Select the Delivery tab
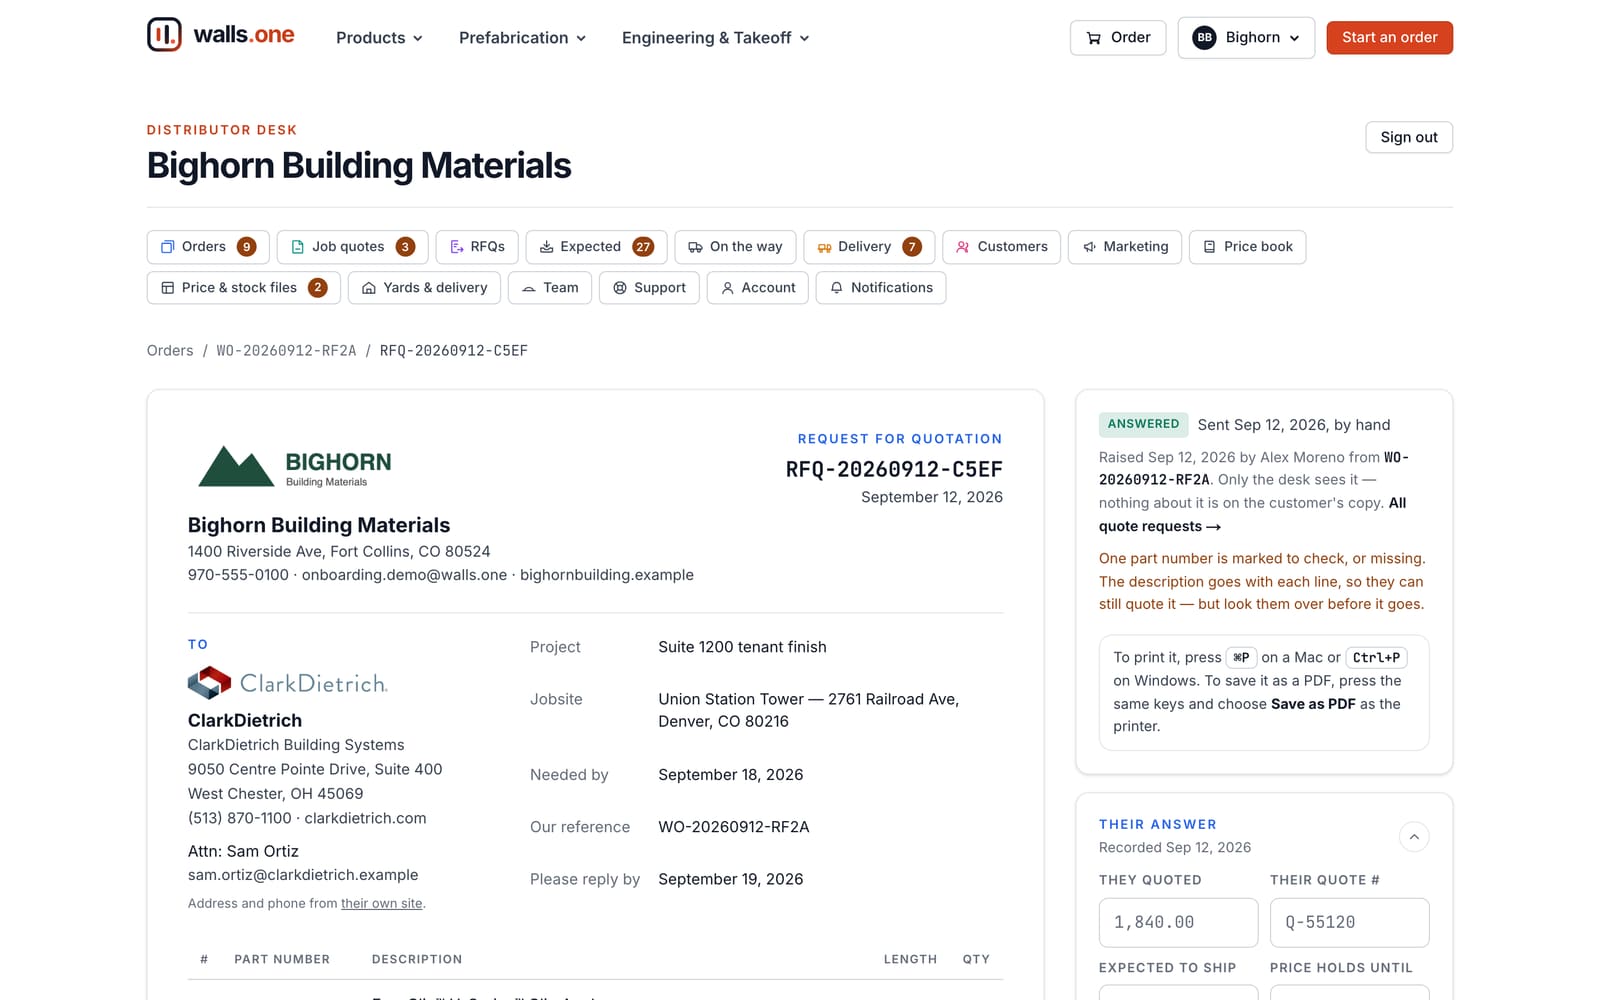Image resolution: width=1600 pixels, height=1000 pixels. click(x=869, y=247)
